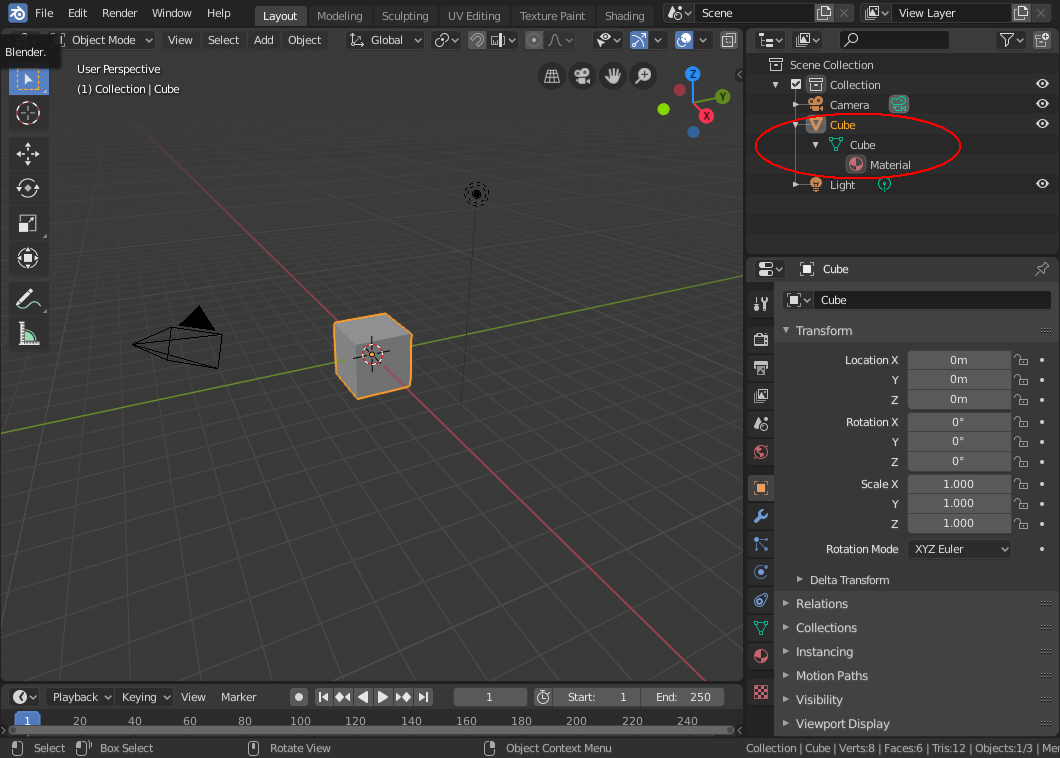
Task: Click the End frame 250 field
Action: point(681,697)
